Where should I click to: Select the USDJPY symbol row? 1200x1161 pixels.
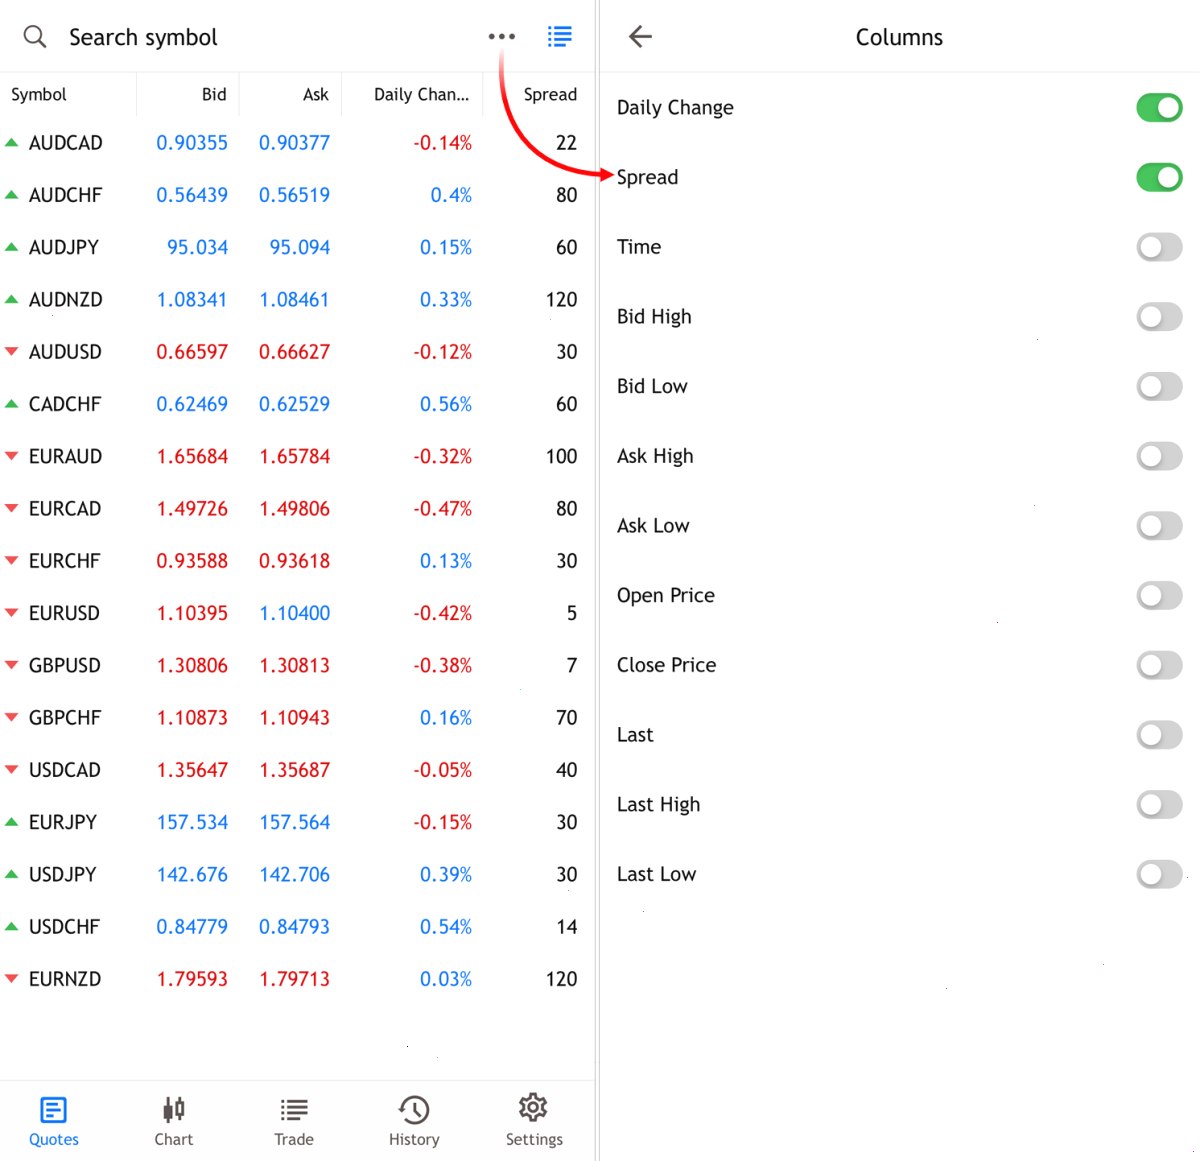pos(297,874)
